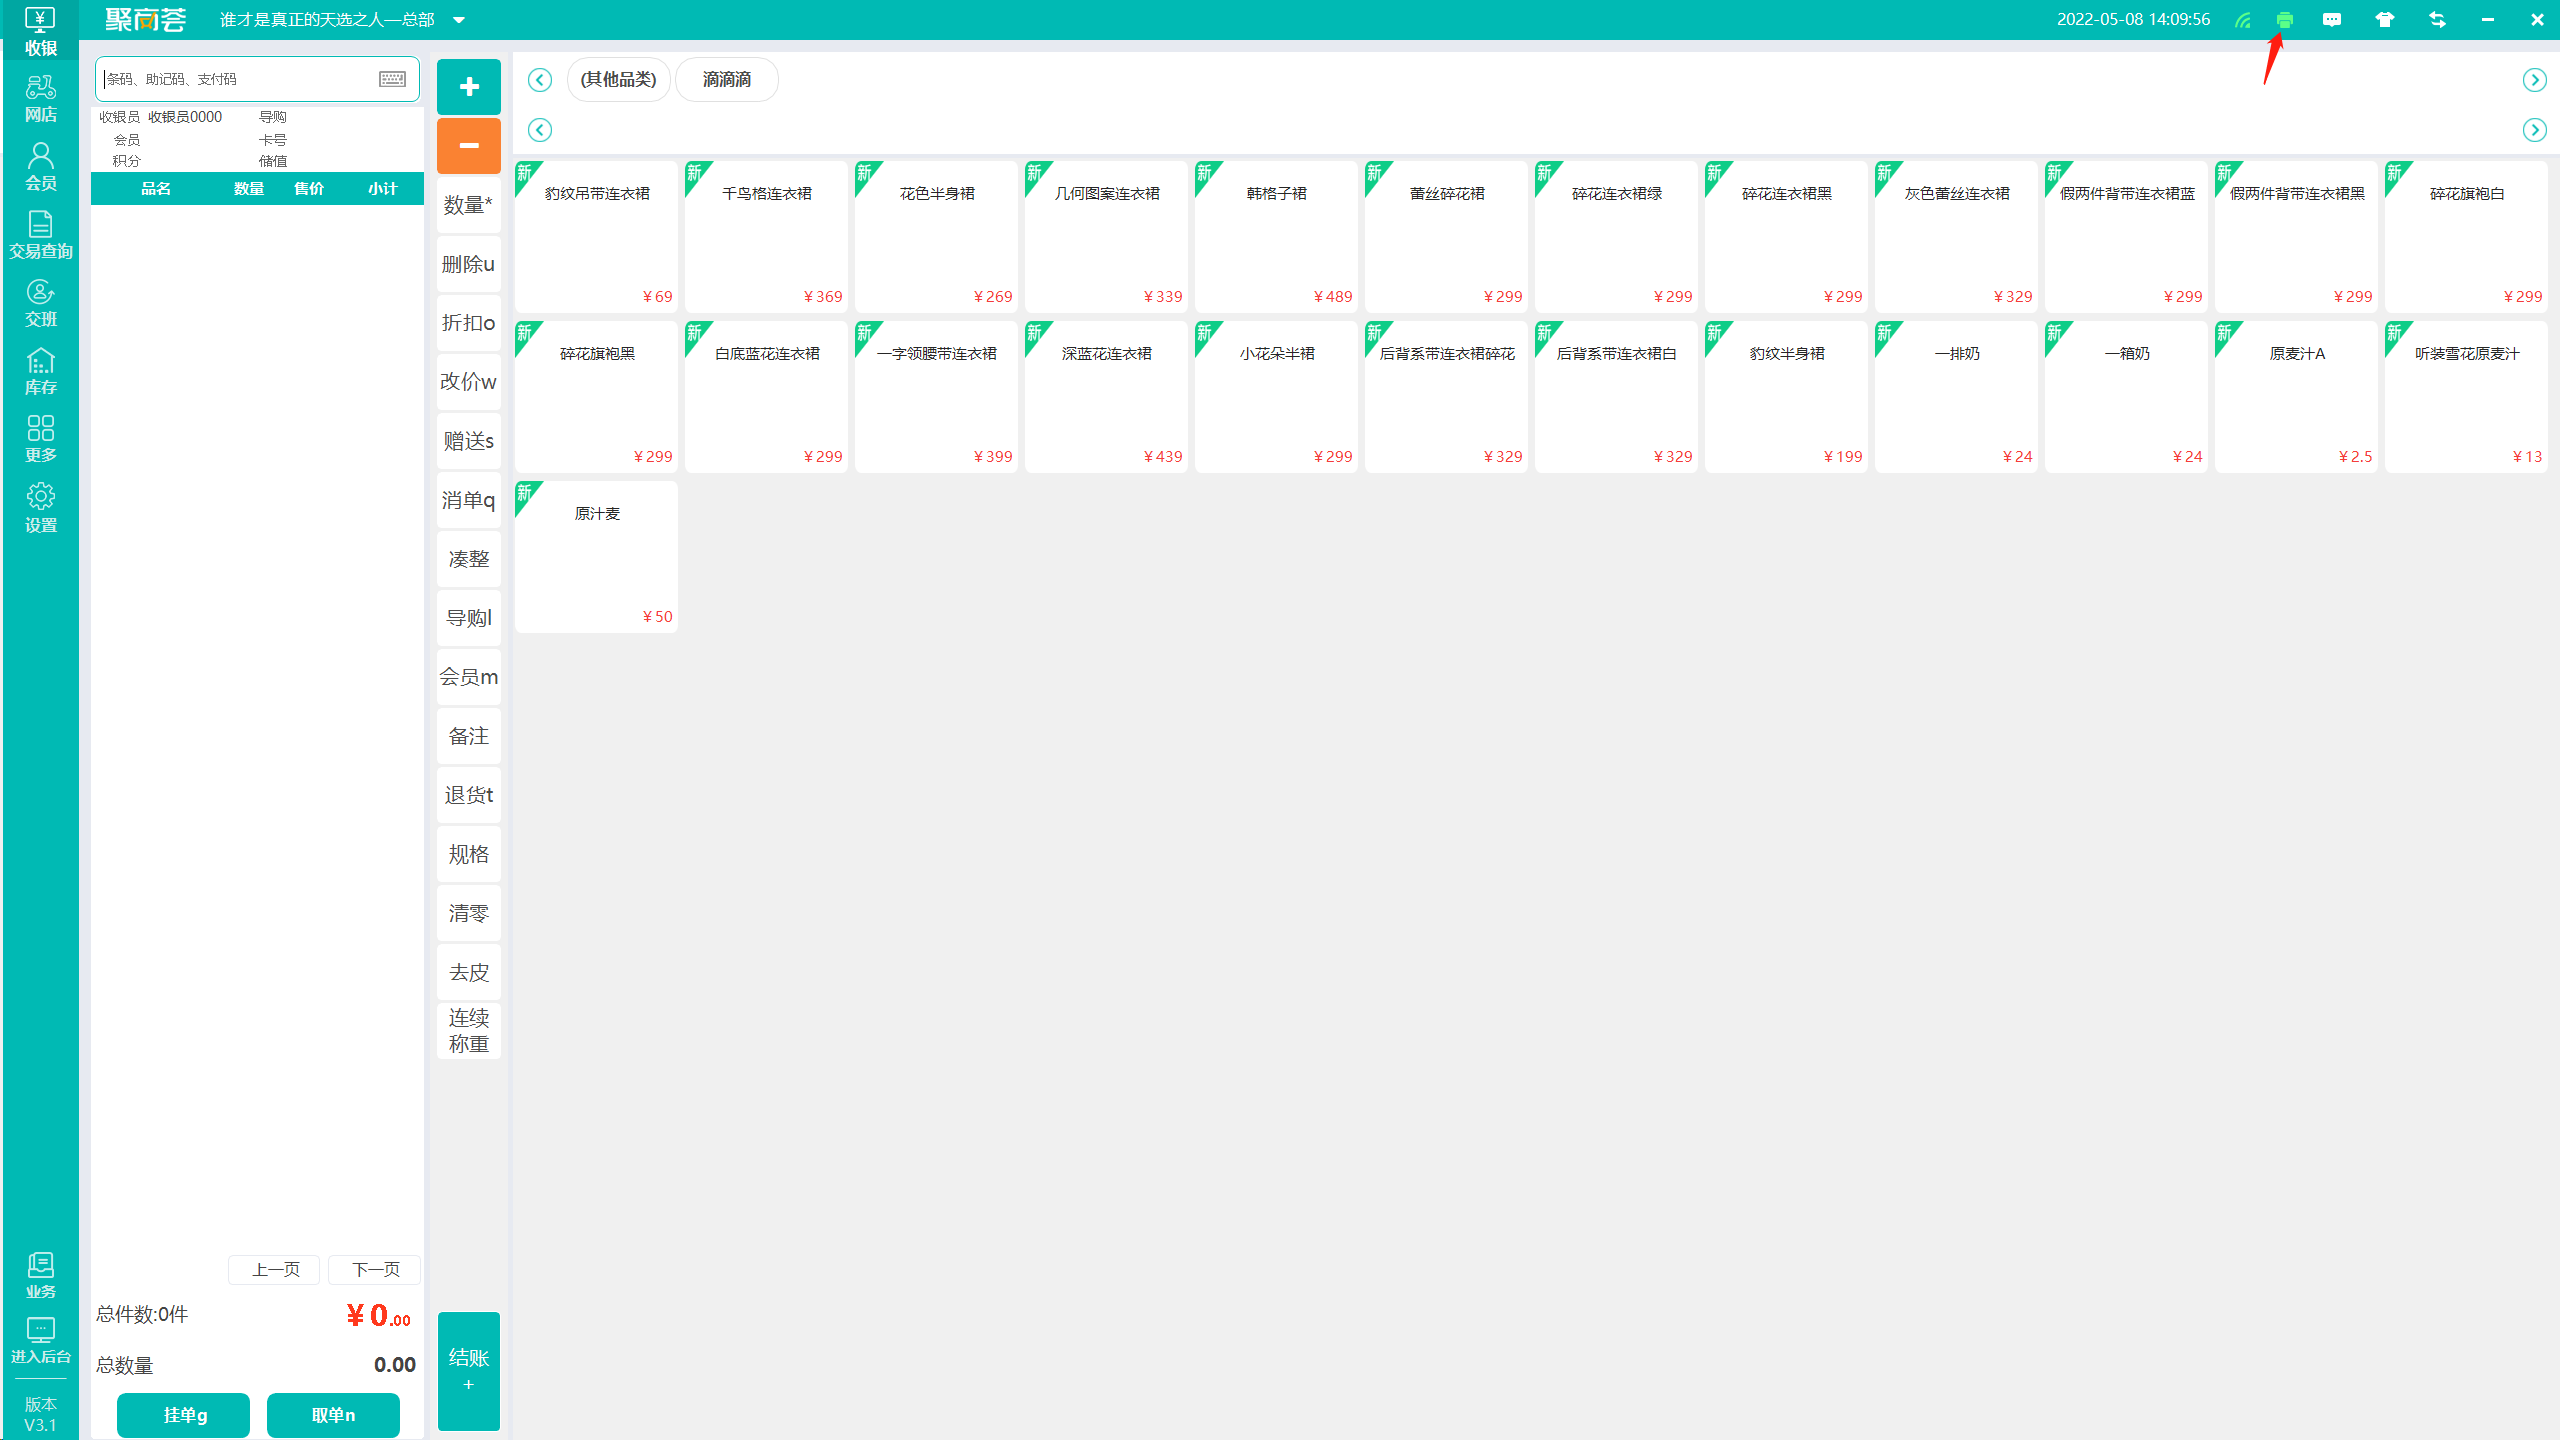2560x1440 pixels.
Task: Click second-row left arrow for subcategories
Action: tap(540, 130)
